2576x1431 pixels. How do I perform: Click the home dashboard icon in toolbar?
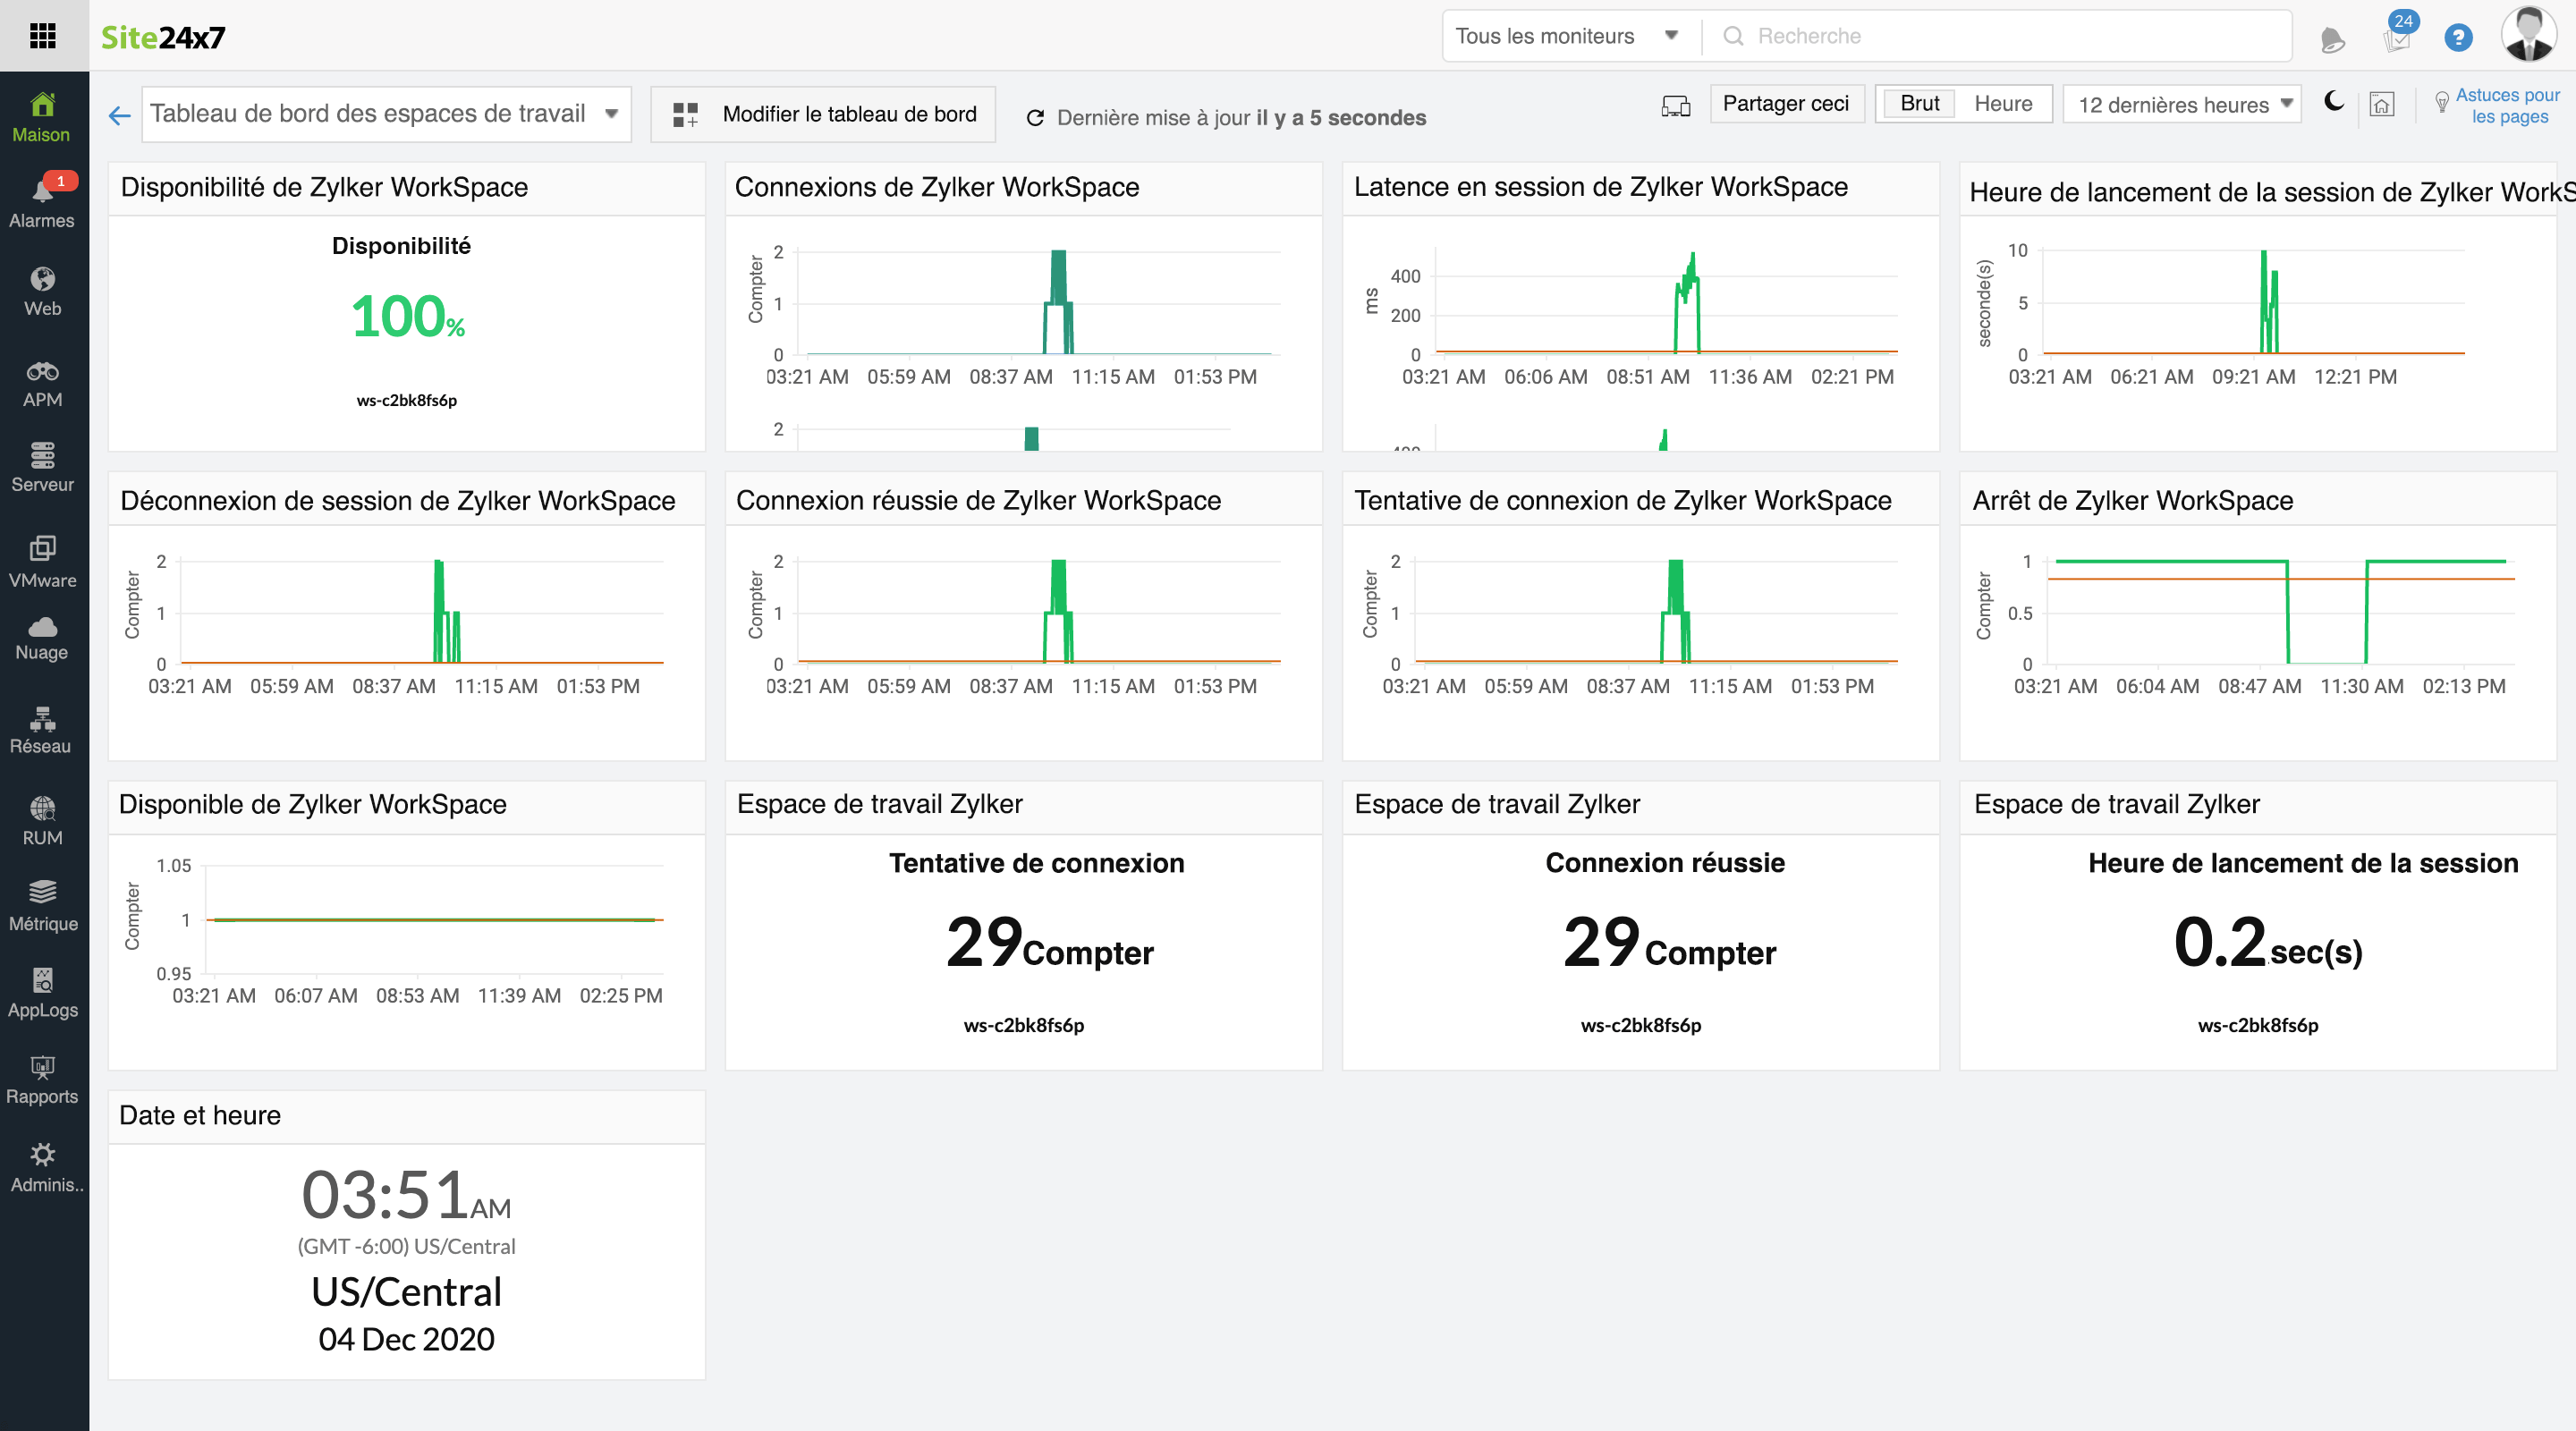2382,104
